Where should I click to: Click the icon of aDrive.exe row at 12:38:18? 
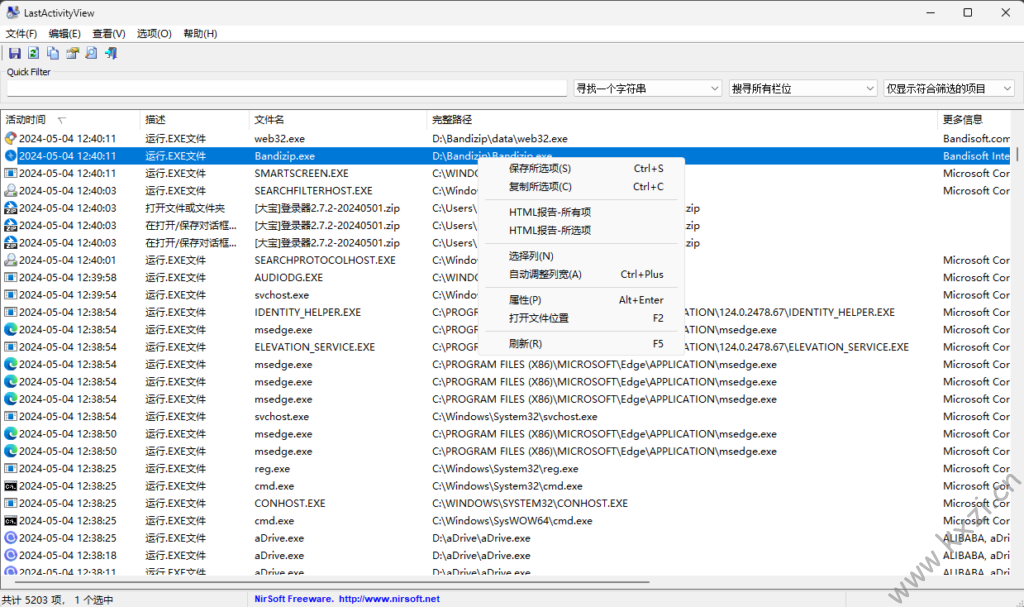point(10,555)
